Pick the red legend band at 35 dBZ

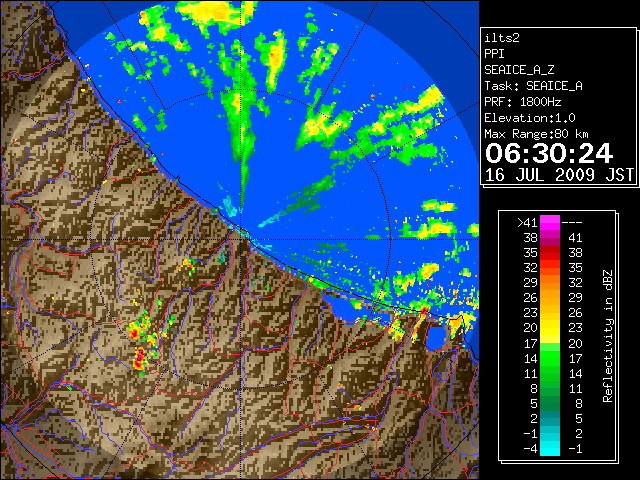(x=550, y=253)
